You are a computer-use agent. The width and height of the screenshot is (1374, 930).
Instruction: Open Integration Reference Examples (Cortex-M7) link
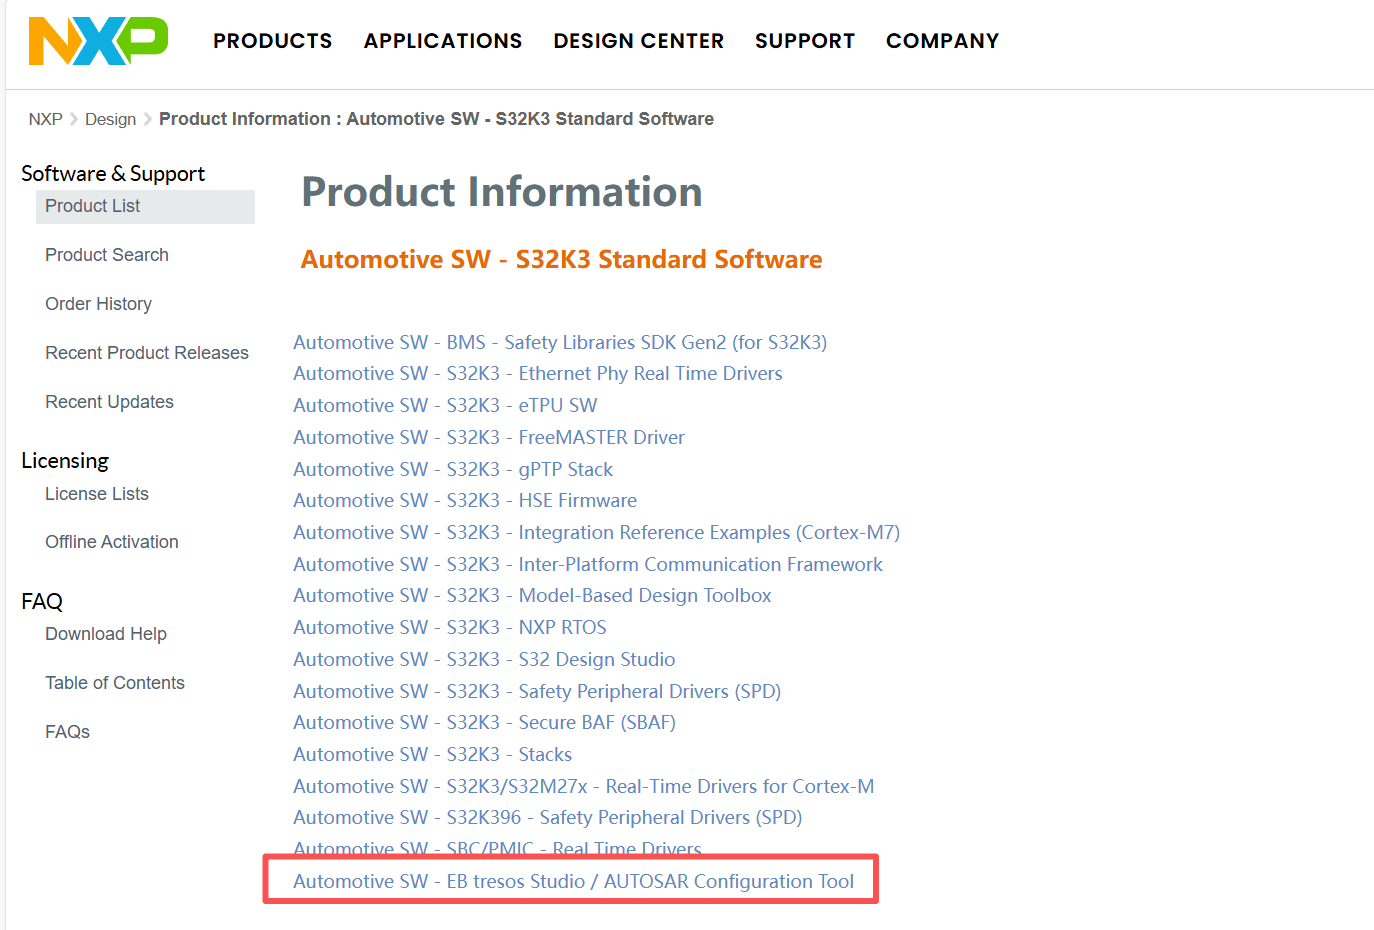(597, 532)
